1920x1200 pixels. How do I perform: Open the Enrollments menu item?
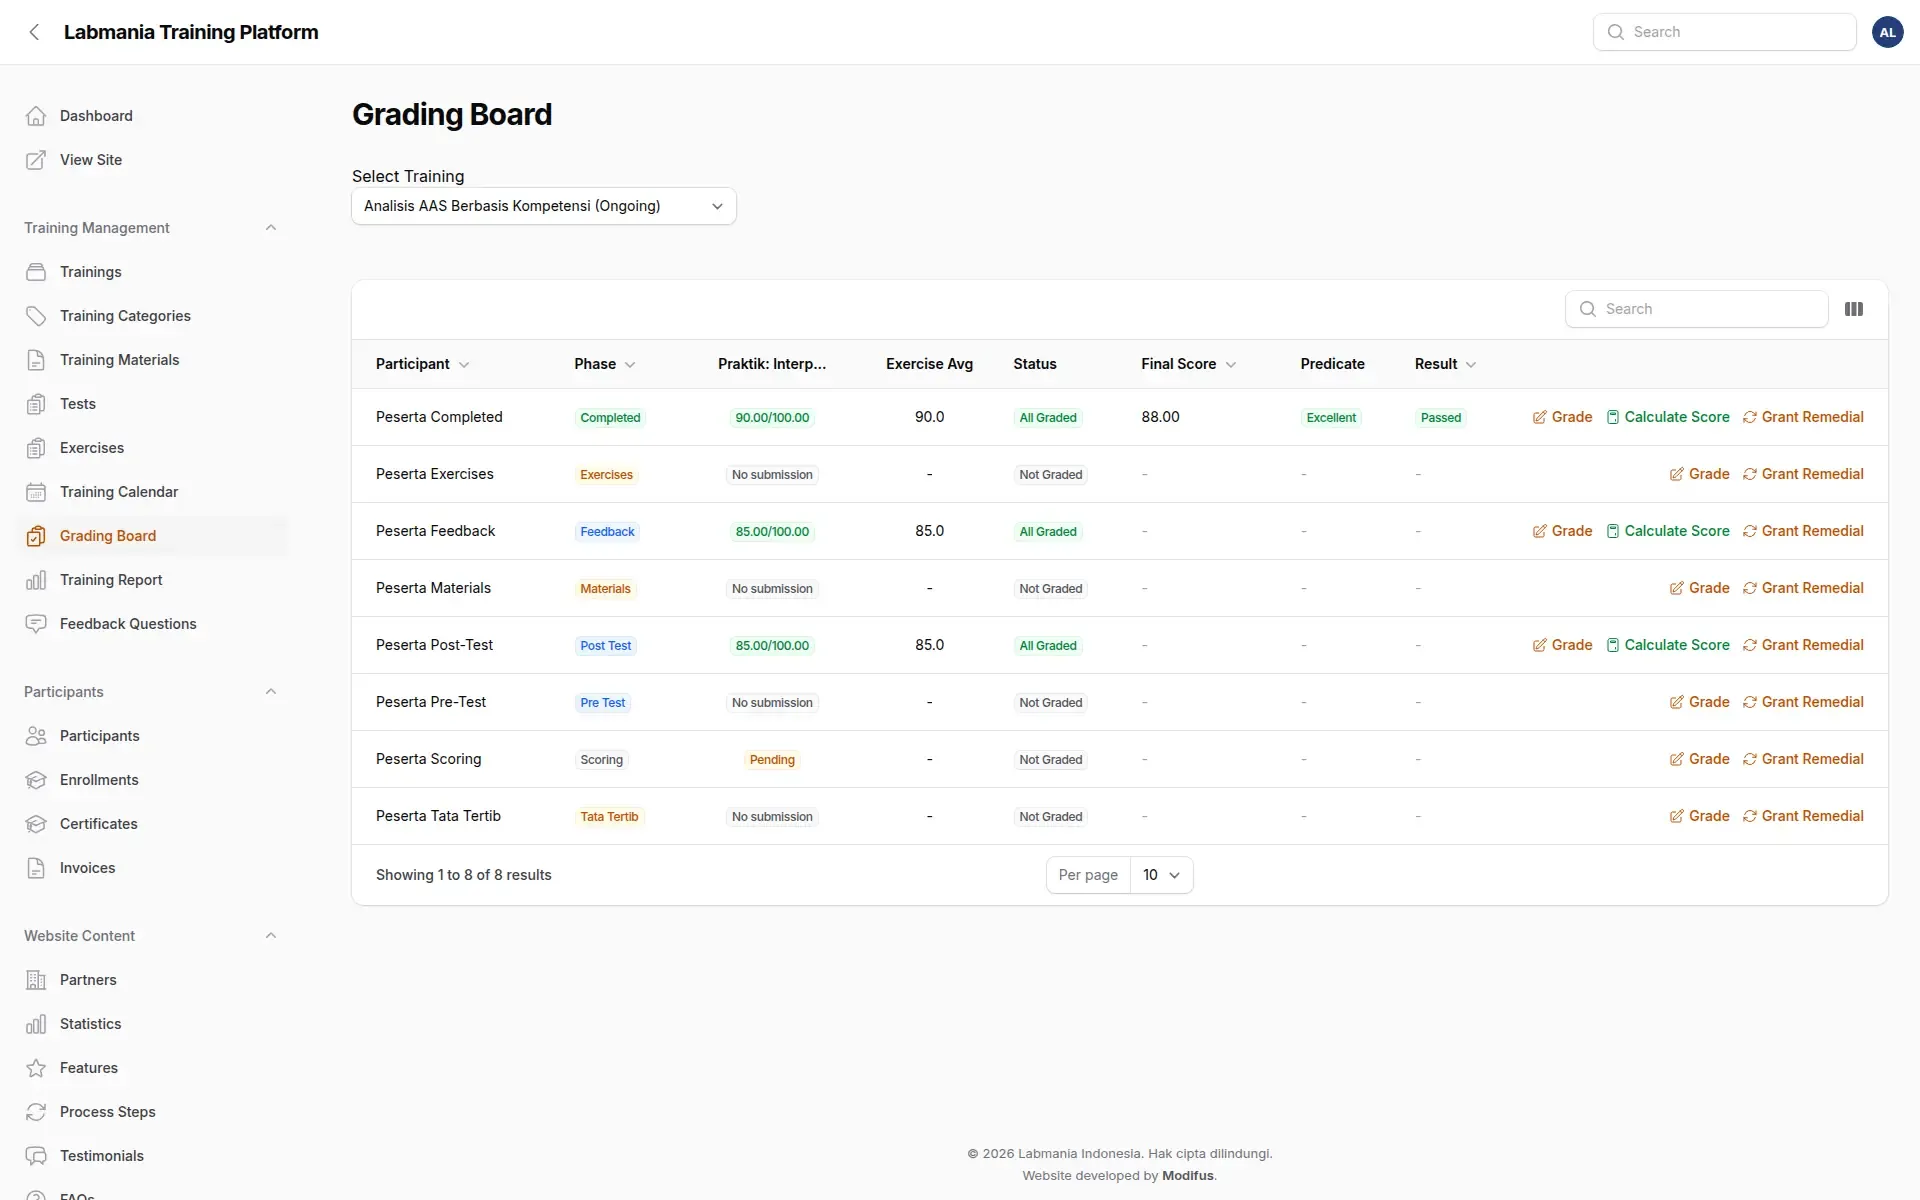(x=152, y=780)
